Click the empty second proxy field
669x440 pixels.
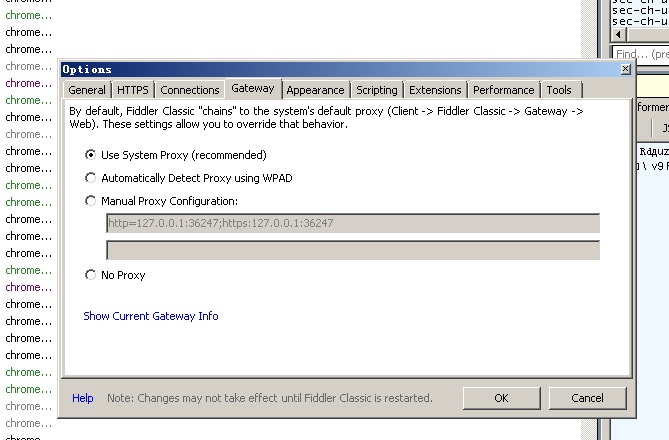pos(353,251)
